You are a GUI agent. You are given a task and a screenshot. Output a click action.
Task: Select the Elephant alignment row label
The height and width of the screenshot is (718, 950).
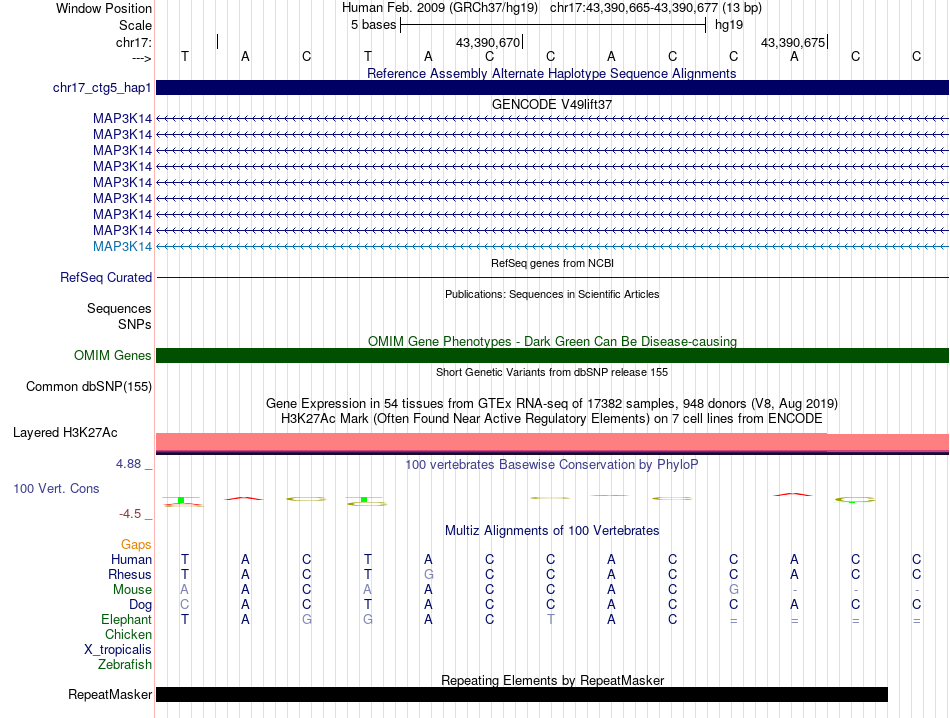126,619
